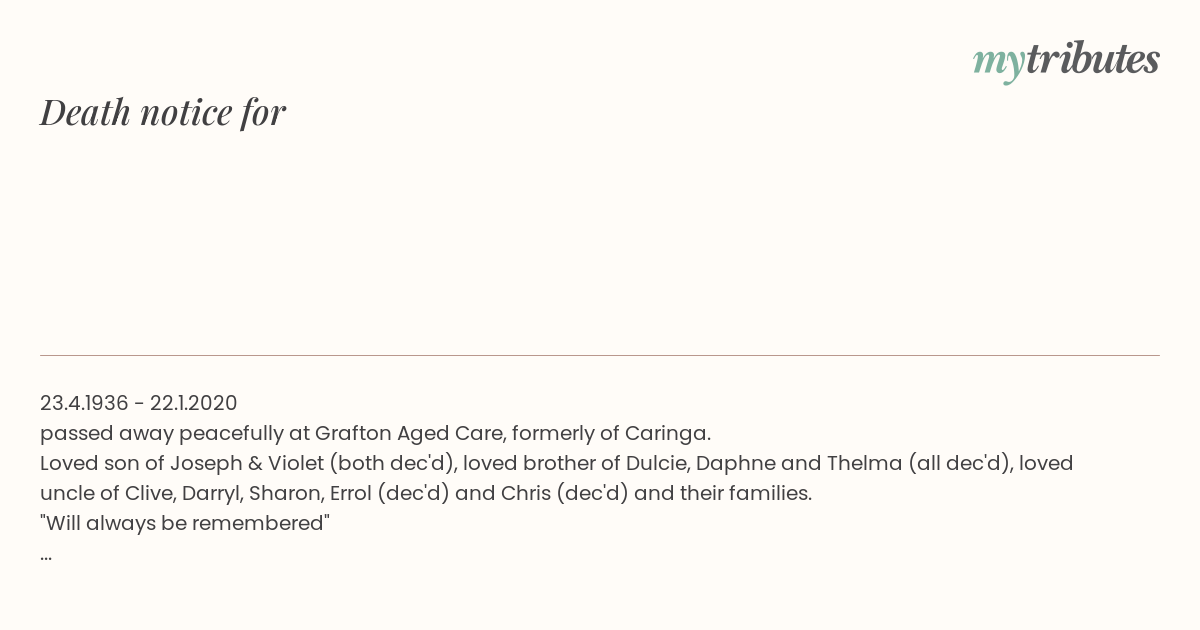Viewport: 1200px width, 630px height.
Task: Click the "passed away peacefully" line
Action: click(x=375, y=433)
